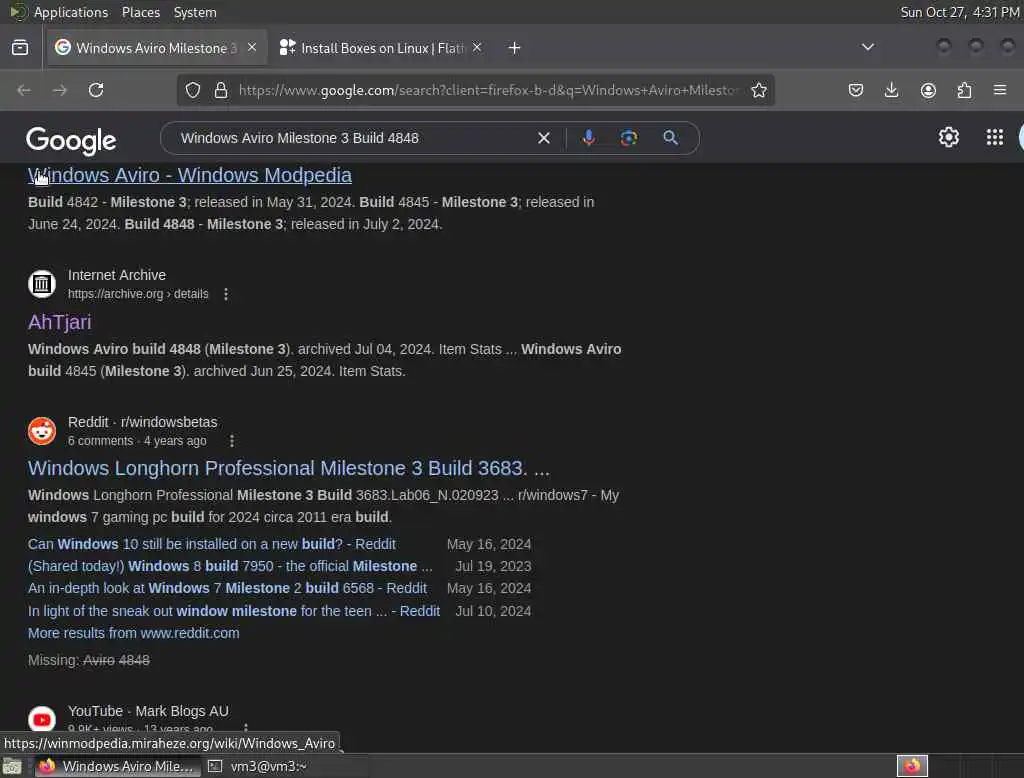1024x778 pixels.
Task: Clear the Google search box text
Action: (543, 138)
